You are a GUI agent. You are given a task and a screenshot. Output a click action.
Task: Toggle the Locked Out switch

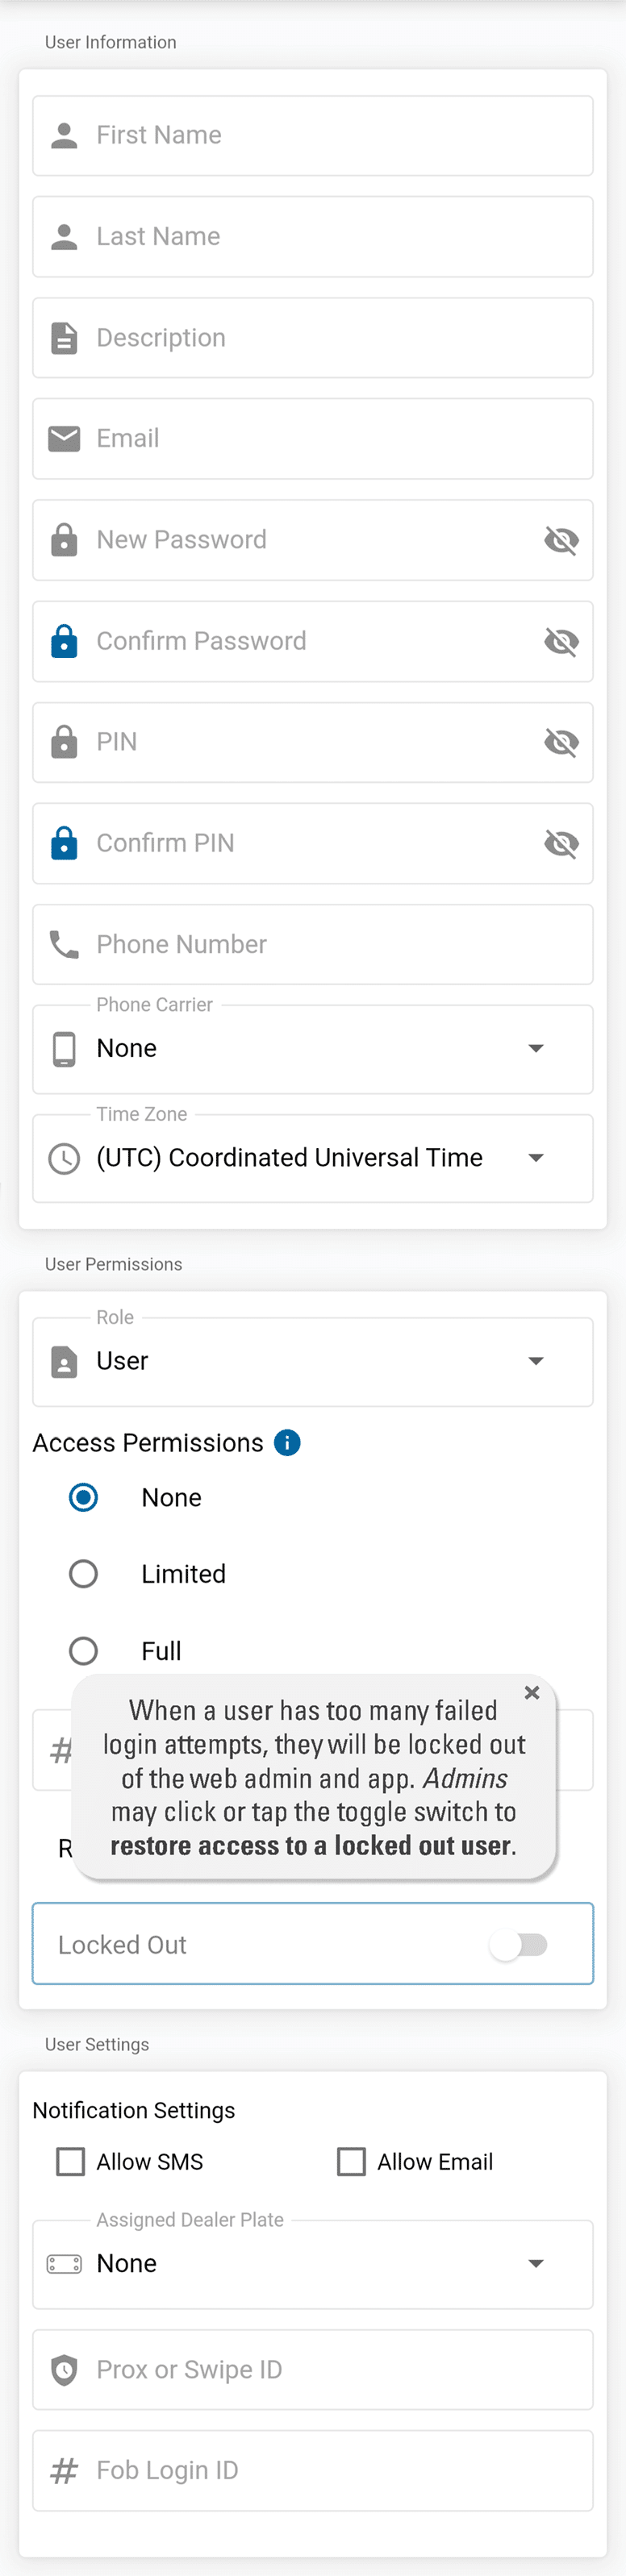coord(518,1945)
